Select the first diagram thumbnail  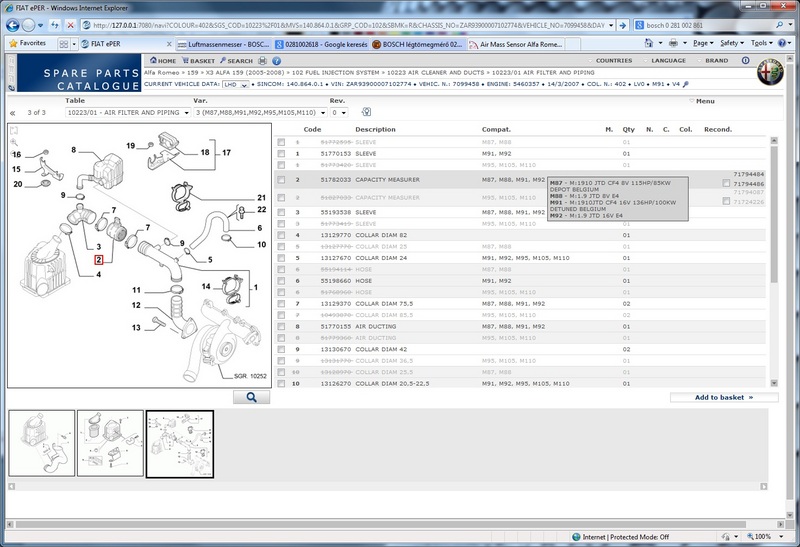[42, 443]
